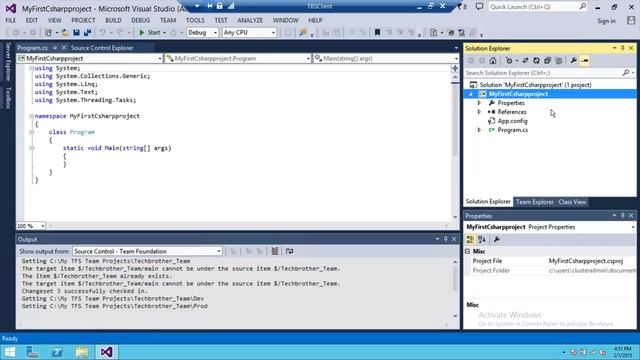
Task: Collapse the namespace code block
Action: click(x=31, y=116)
